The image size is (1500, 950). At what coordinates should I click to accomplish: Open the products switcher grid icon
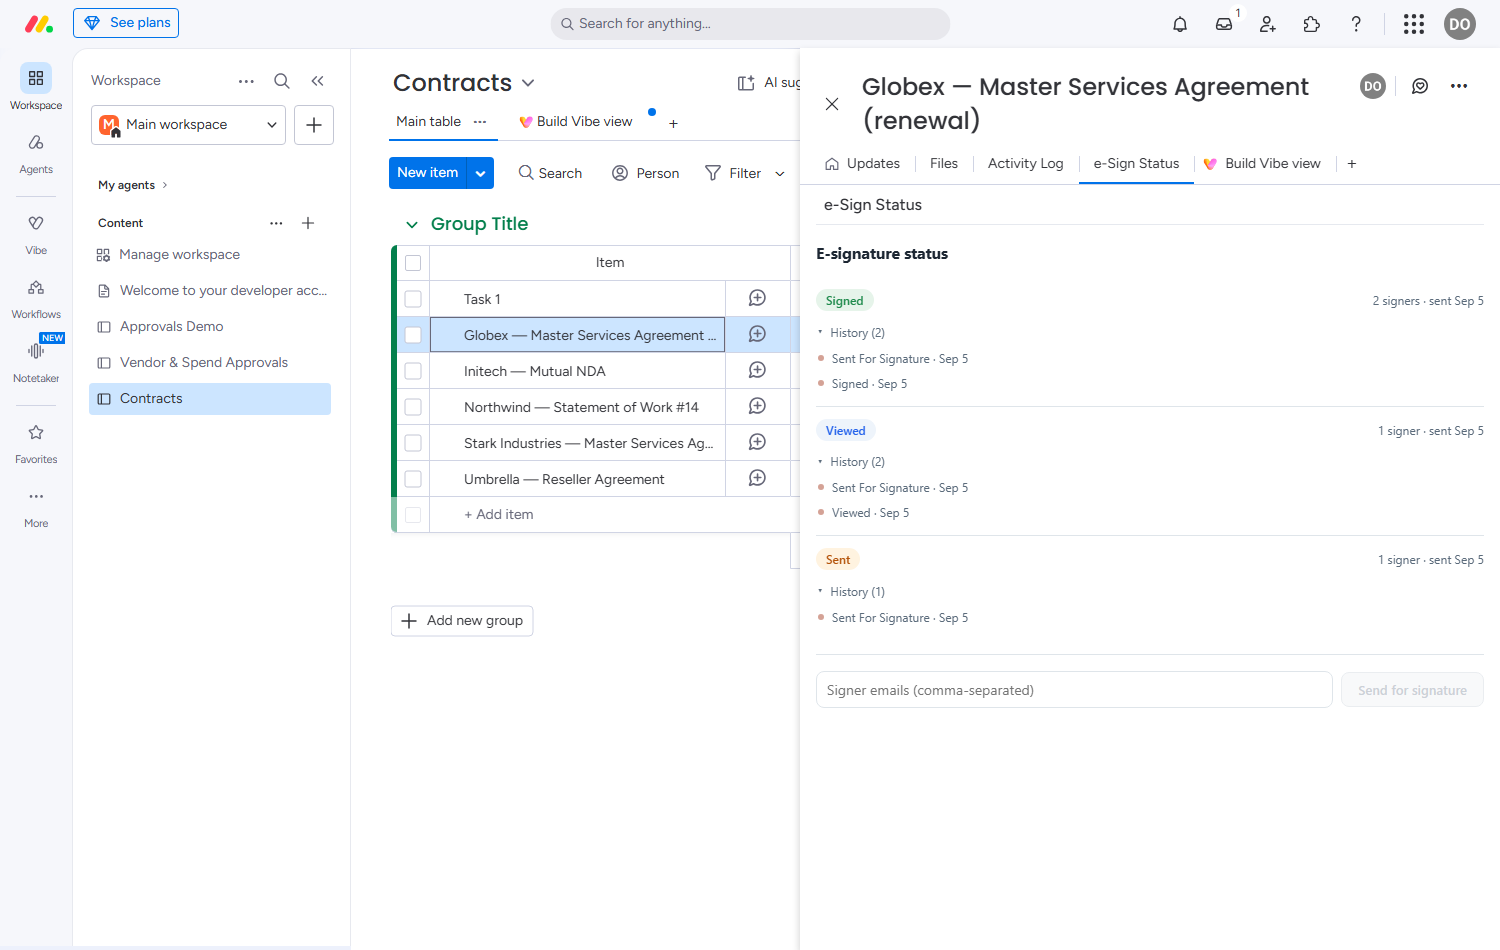(x=1414, y=24)
